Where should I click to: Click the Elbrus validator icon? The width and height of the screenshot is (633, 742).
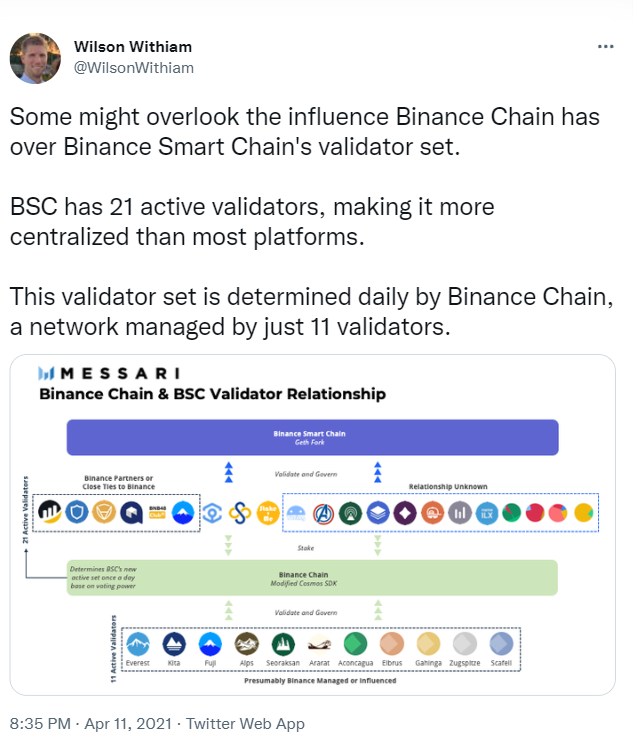pos(392,643)
